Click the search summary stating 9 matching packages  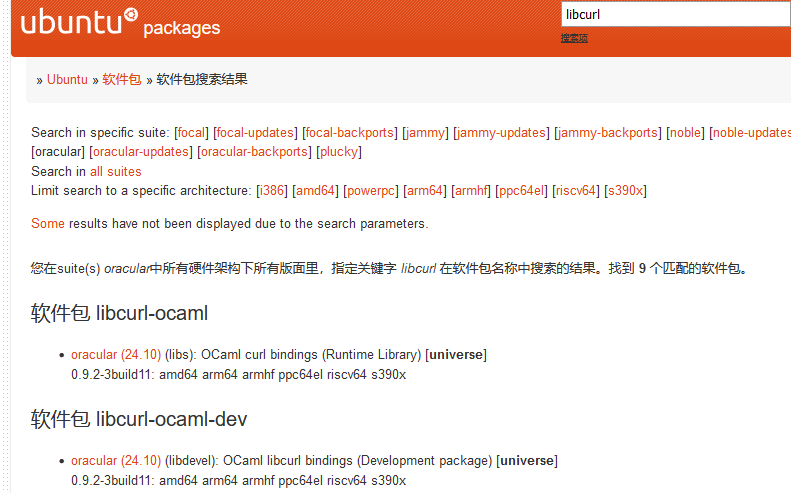click(389, 268)
